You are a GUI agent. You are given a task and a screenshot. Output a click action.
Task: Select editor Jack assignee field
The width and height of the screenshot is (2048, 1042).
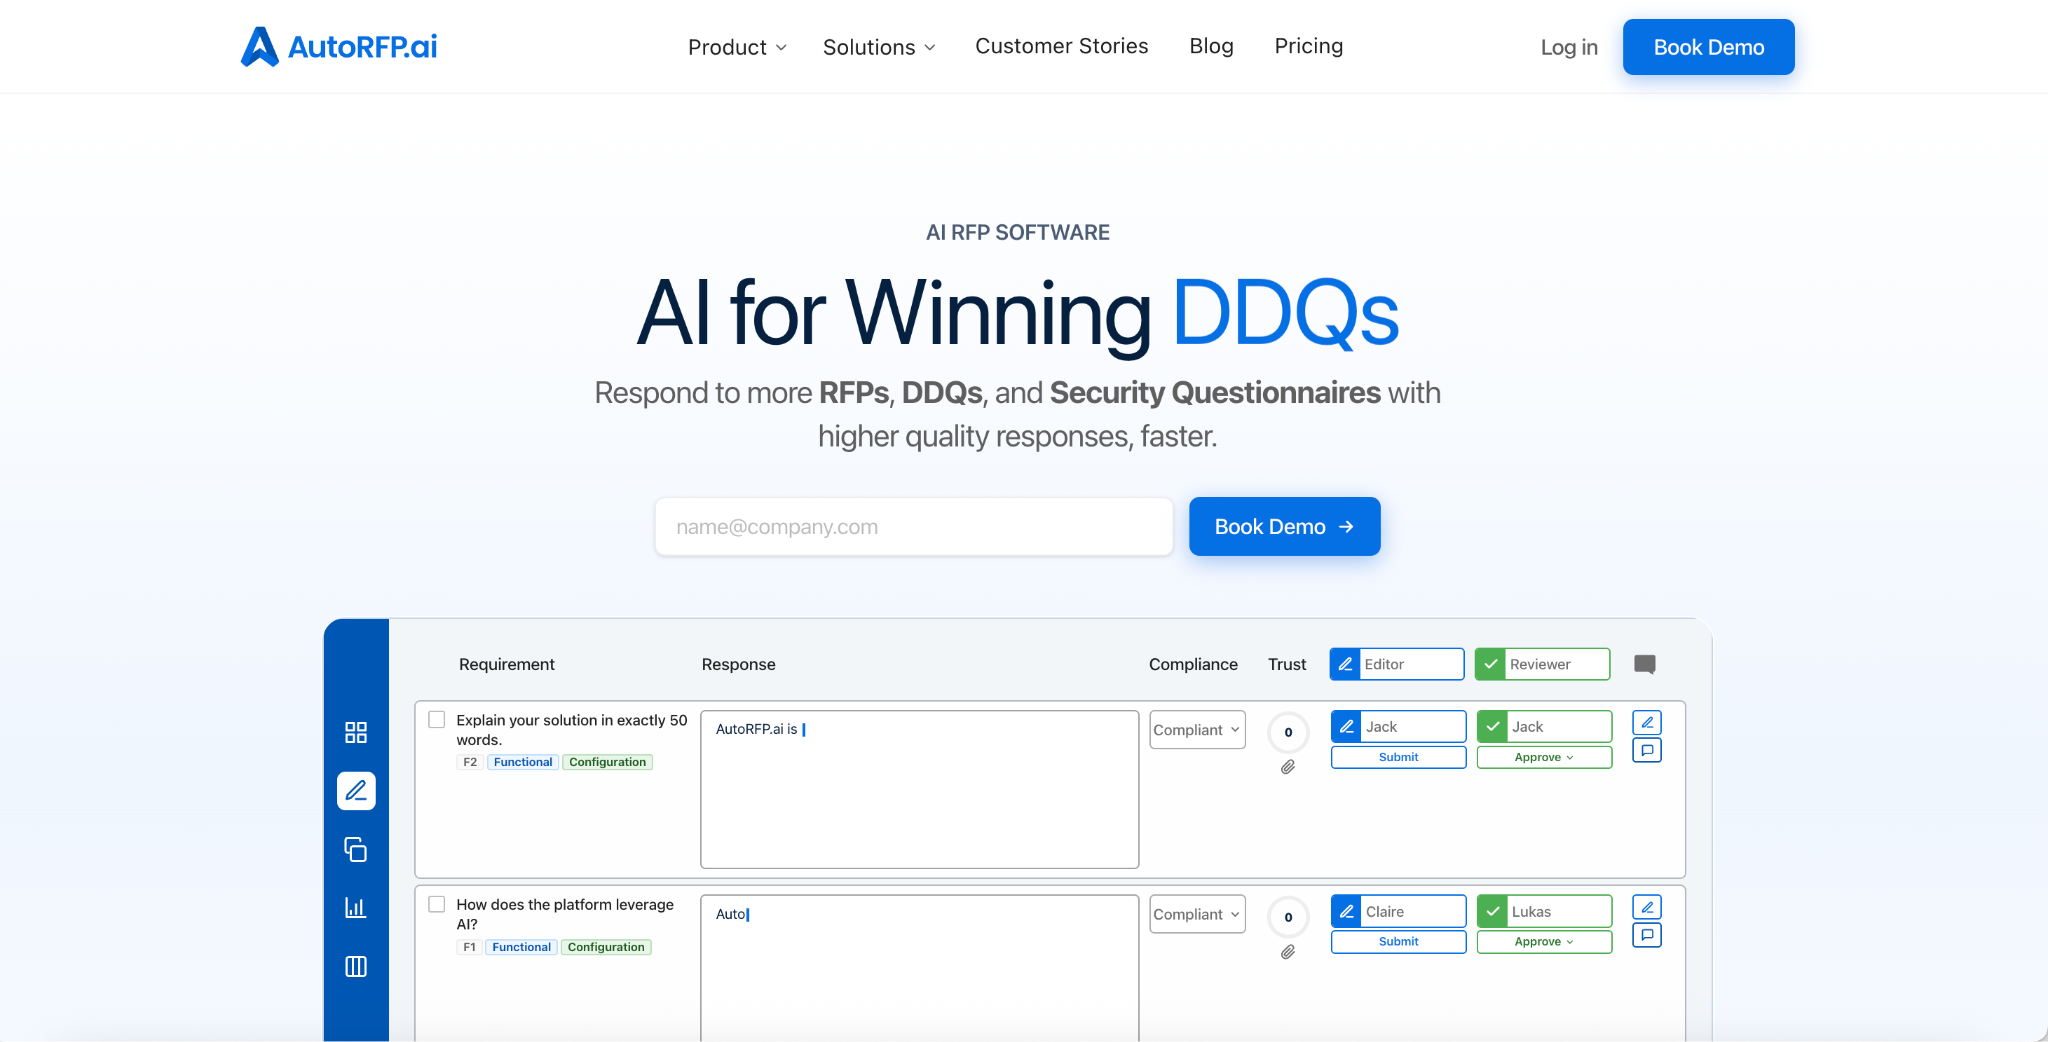click(1398, 727)
